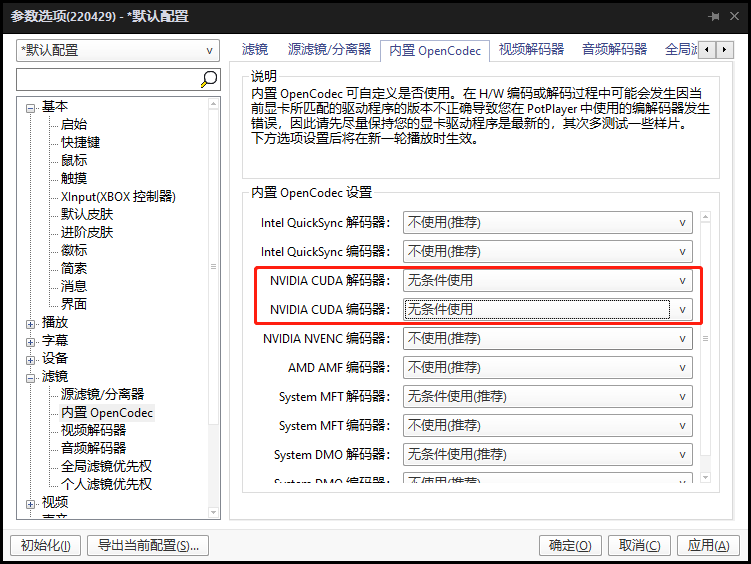Click settings tree scrollbar up arrow

click(214, 103)
